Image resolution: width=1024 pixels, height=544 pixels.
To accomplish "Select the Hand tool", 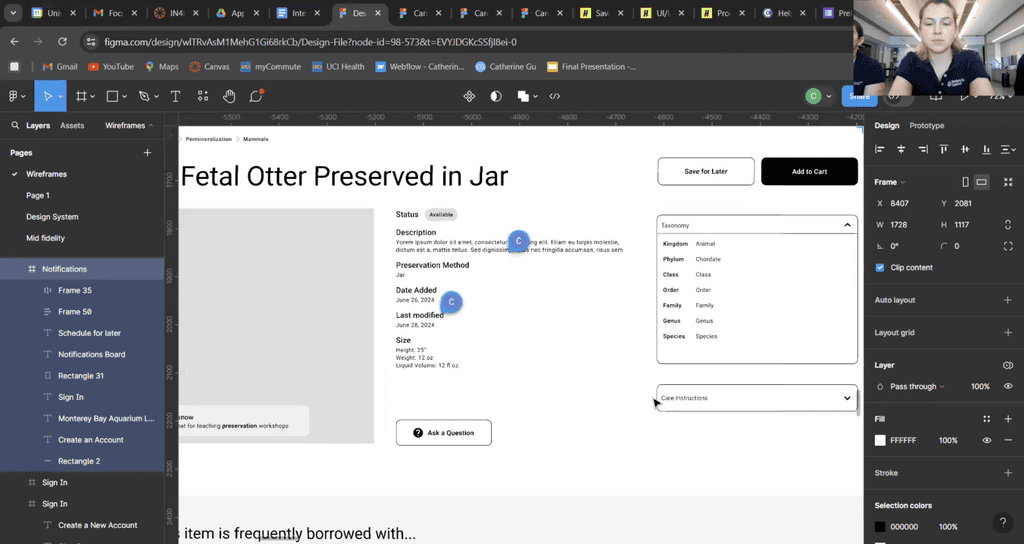I will [x=229, y=97].
